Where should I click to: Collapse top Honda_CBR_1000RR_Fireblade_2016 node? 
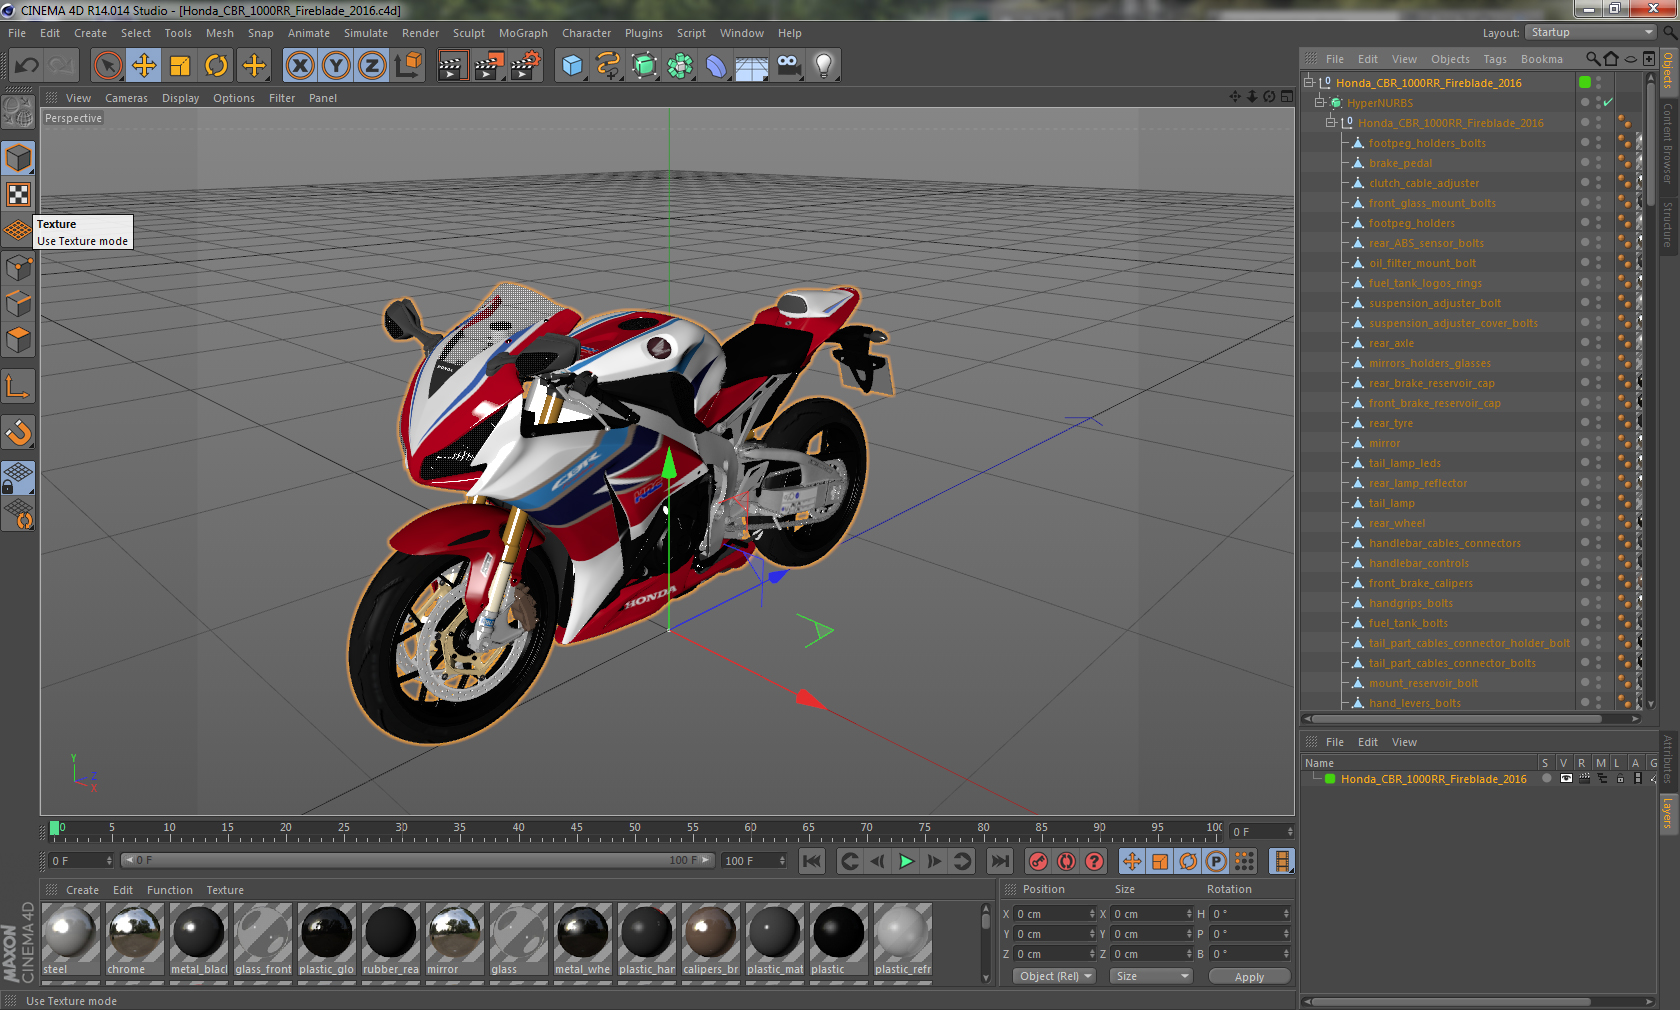1309,82
